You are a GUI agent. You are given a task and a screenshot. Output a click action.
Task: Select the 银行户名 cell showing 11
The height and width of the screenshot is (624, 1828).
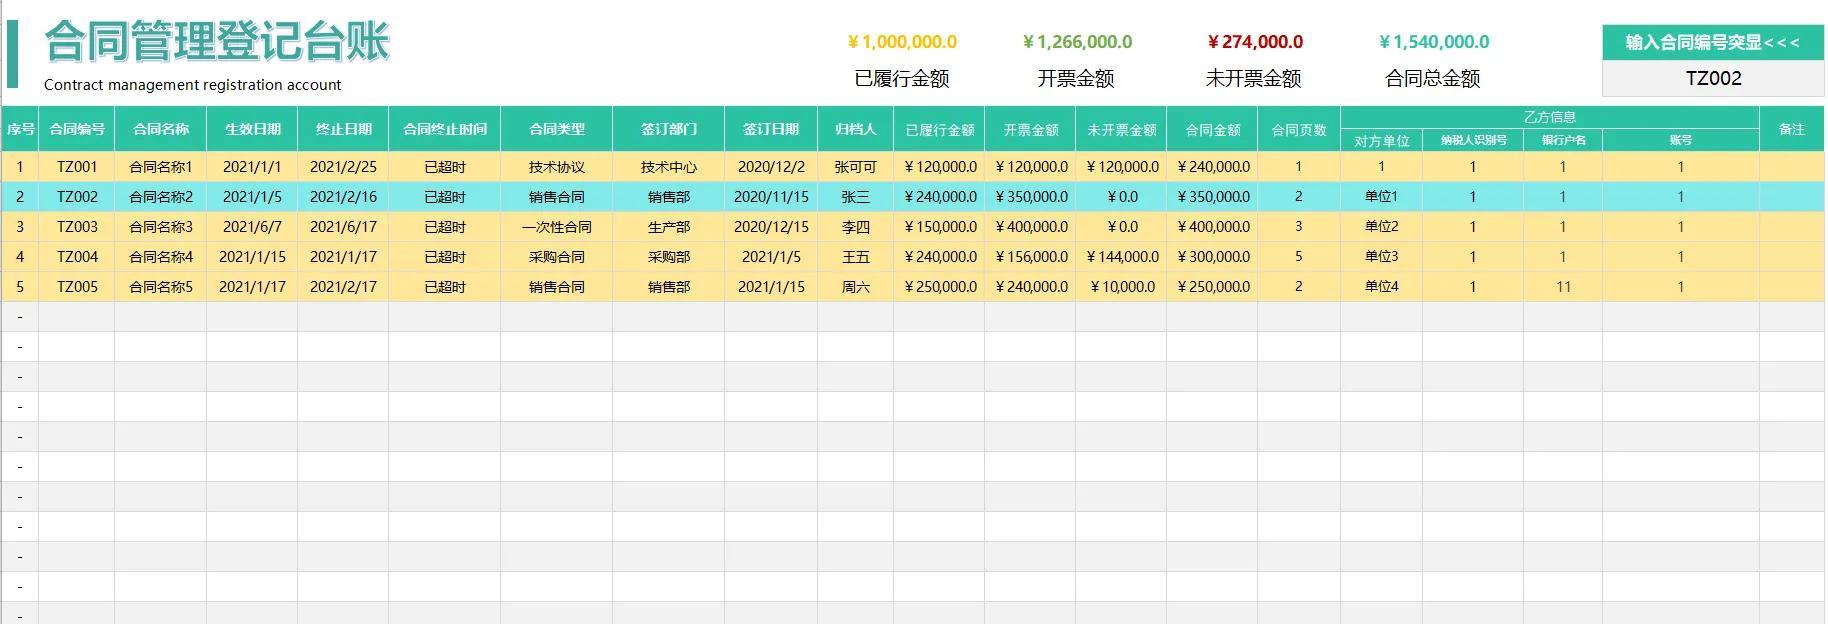point(1563,287)
